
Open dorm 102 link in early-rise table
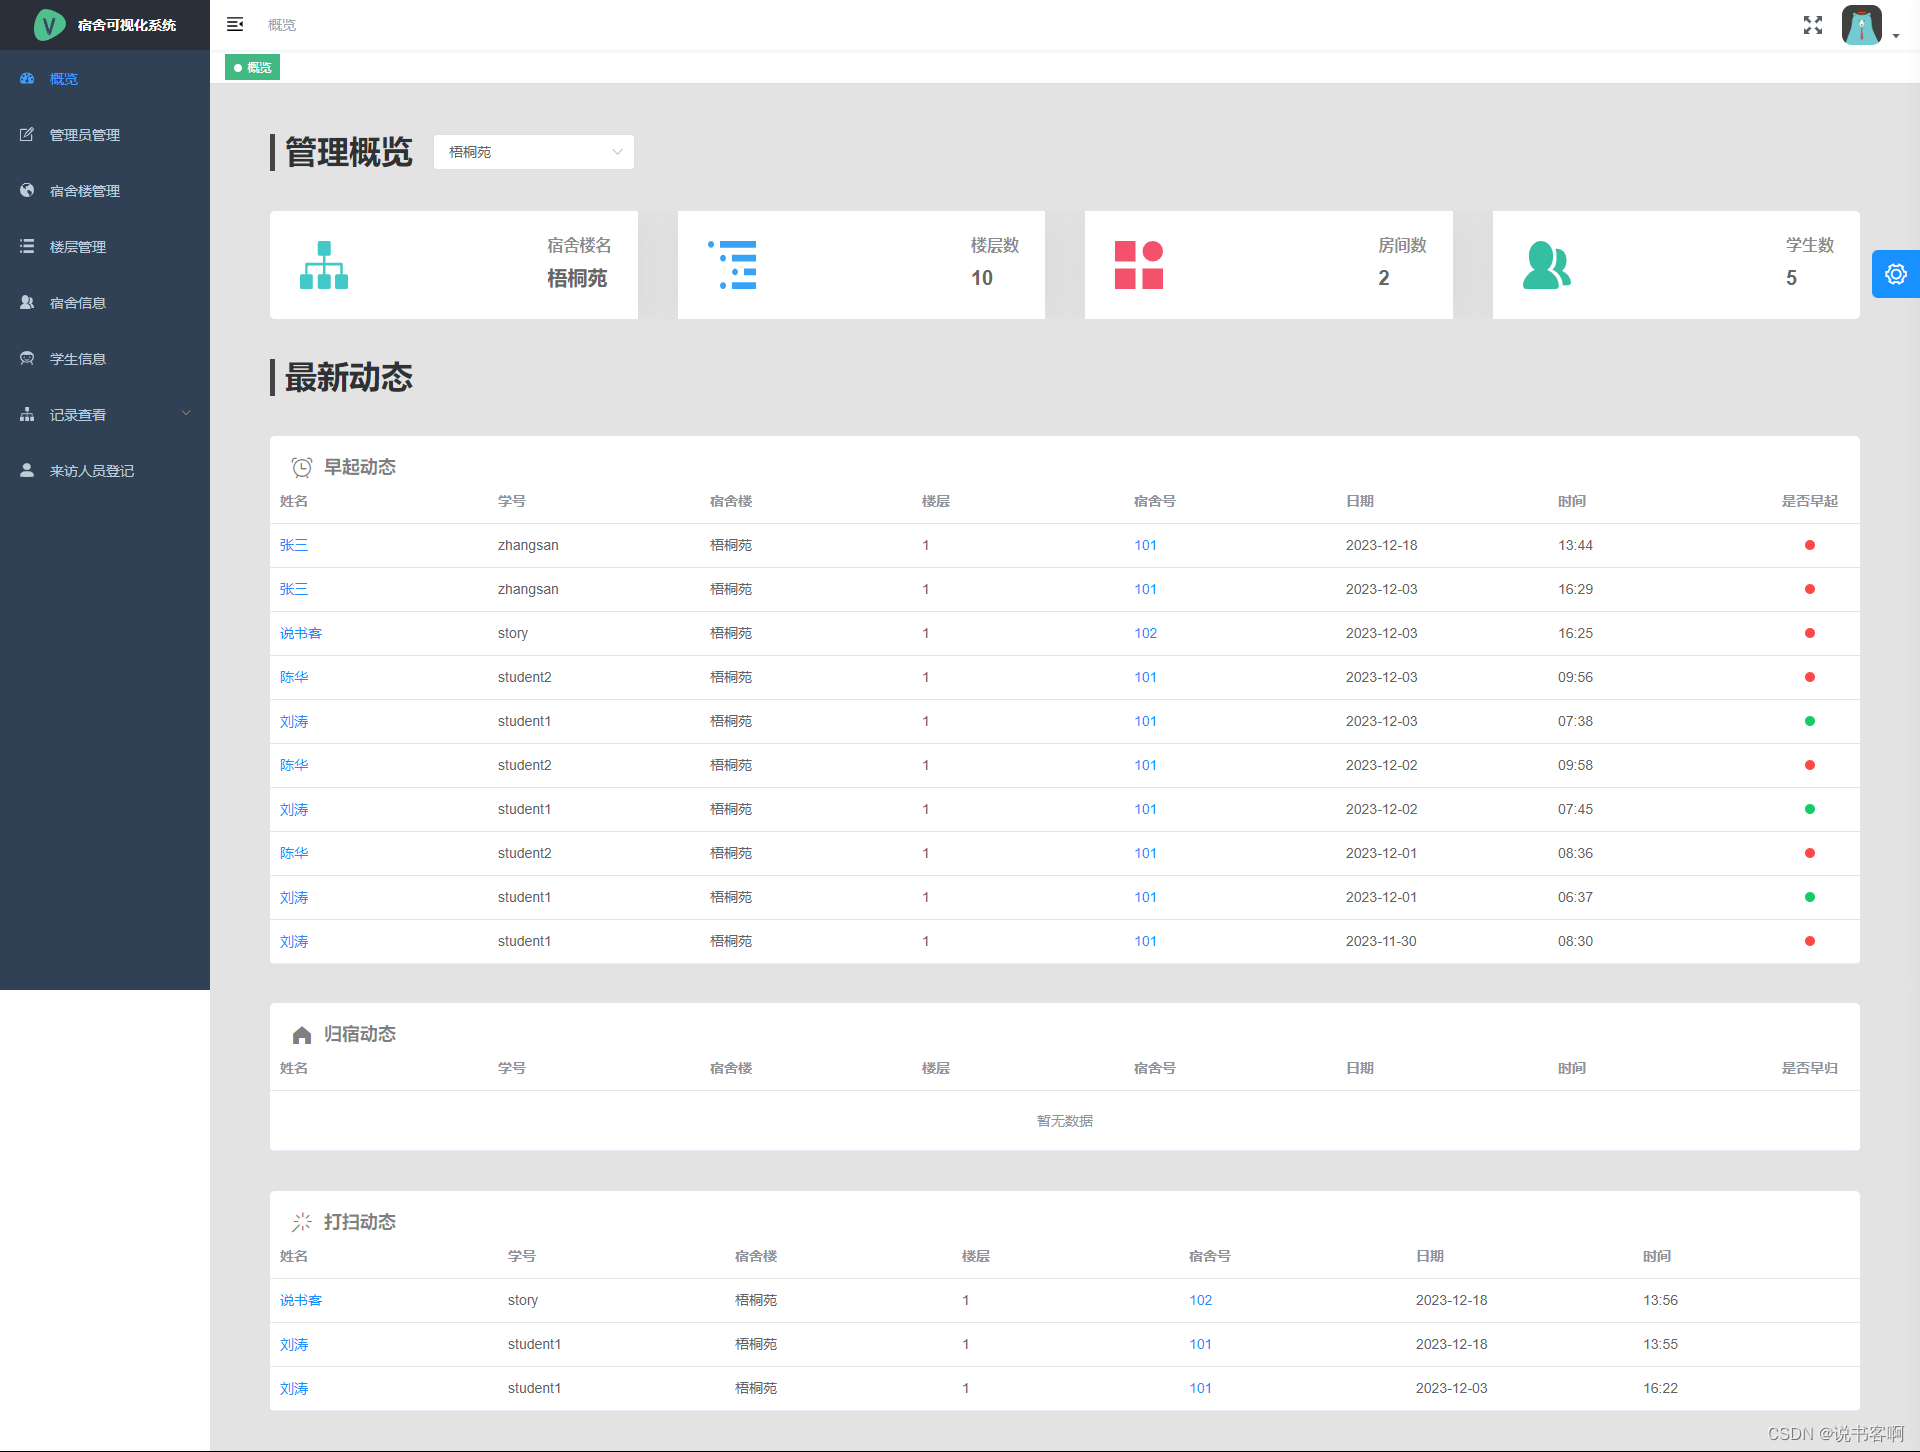tap(1146, 633)
